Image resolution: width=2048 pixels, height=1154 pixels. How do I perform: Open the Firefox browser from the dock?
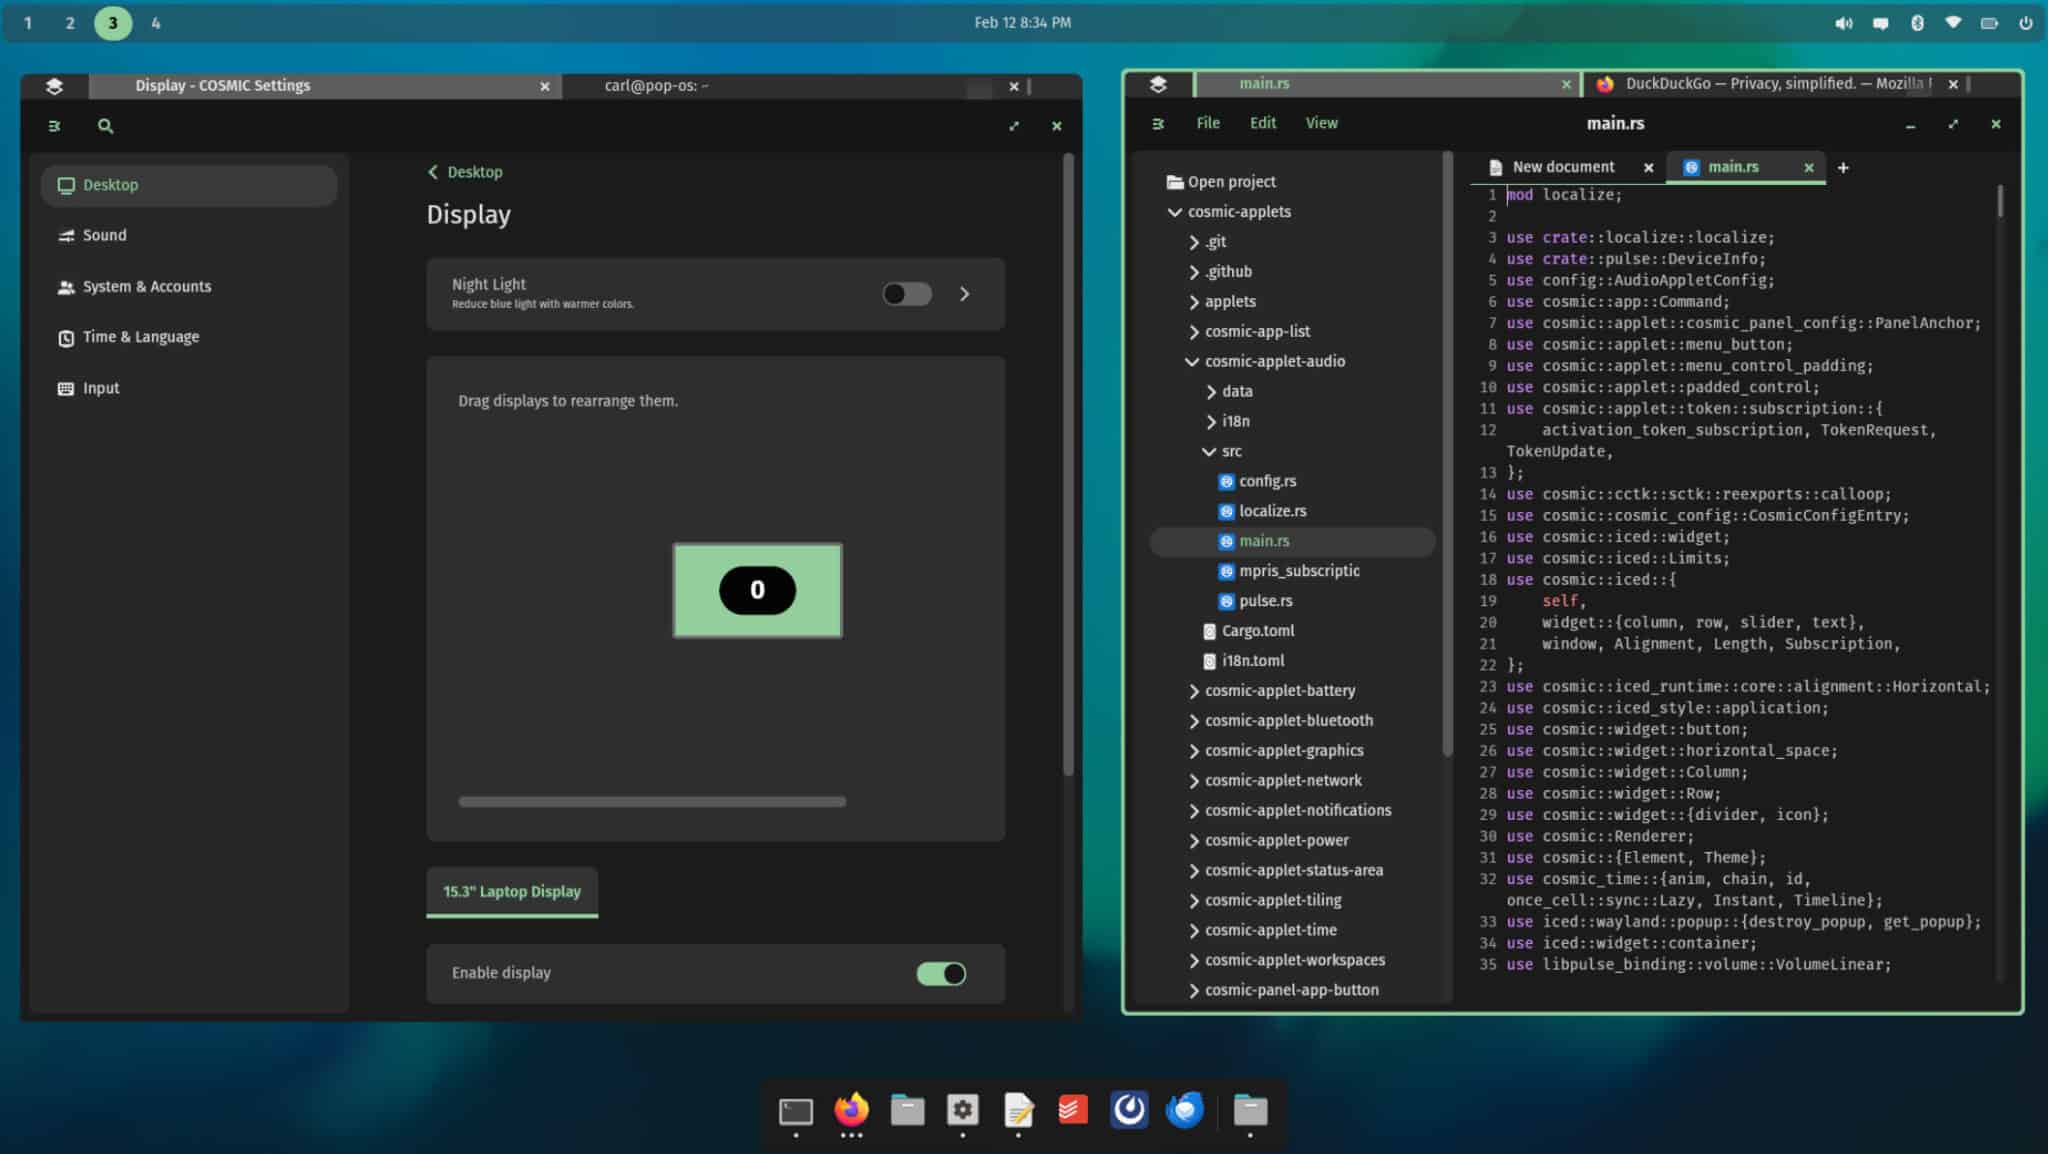[x=851, y=1111]
